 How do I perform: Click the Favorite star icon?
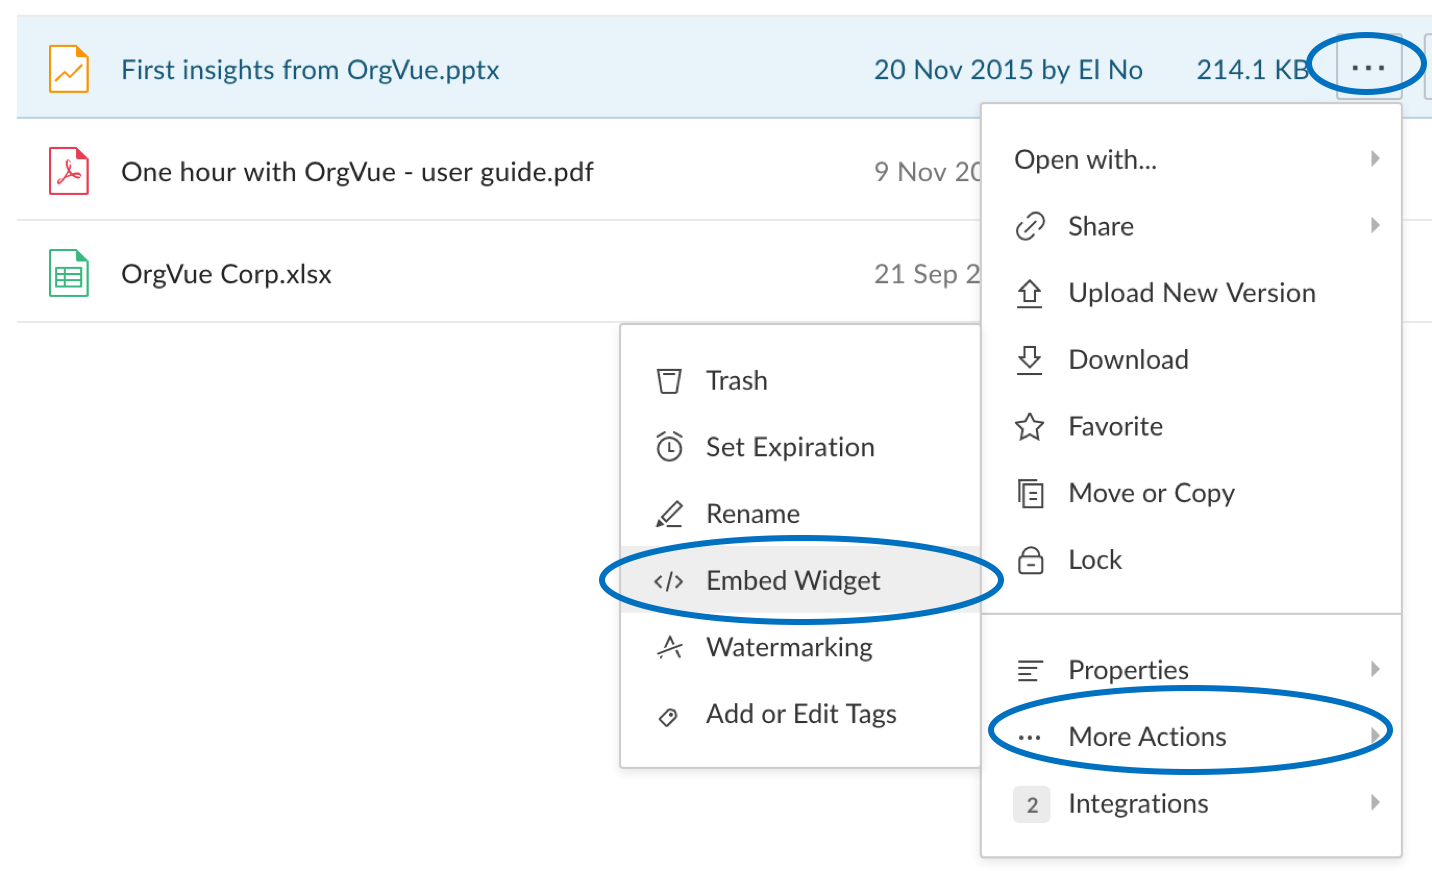(x=1030, y=427)
